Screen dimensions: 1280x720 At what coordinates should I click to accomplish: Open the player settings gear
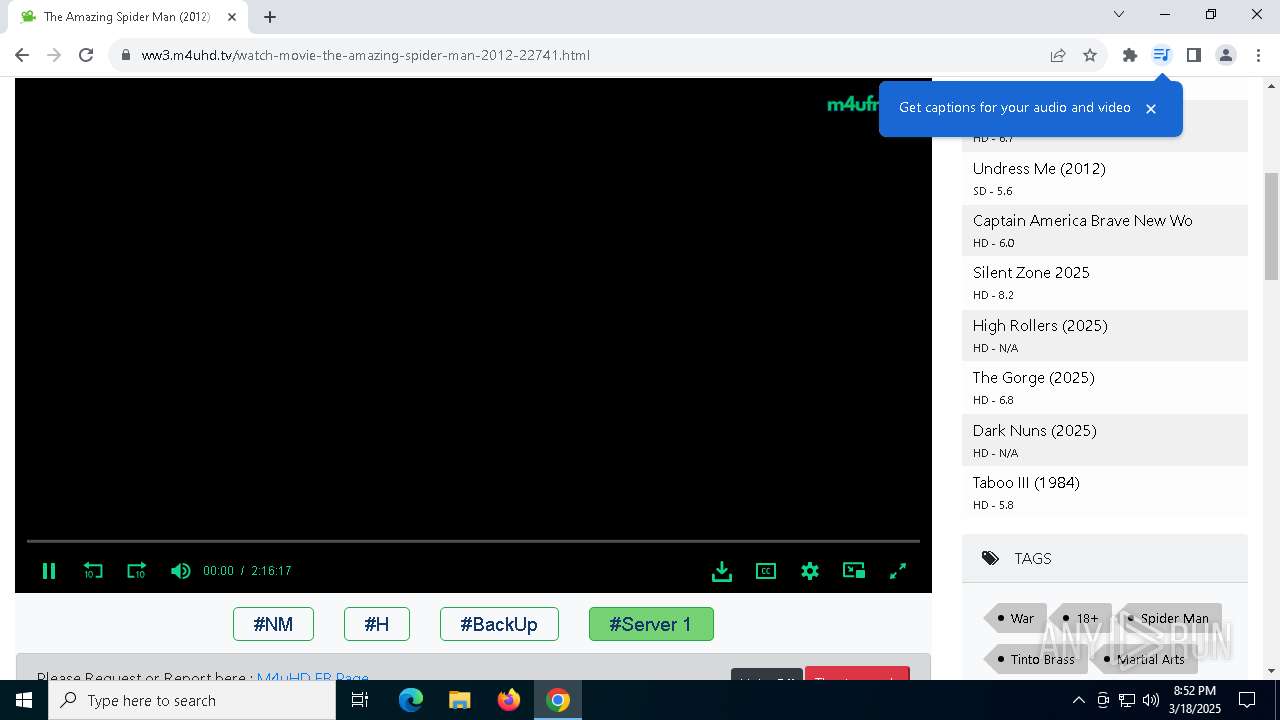810,571
